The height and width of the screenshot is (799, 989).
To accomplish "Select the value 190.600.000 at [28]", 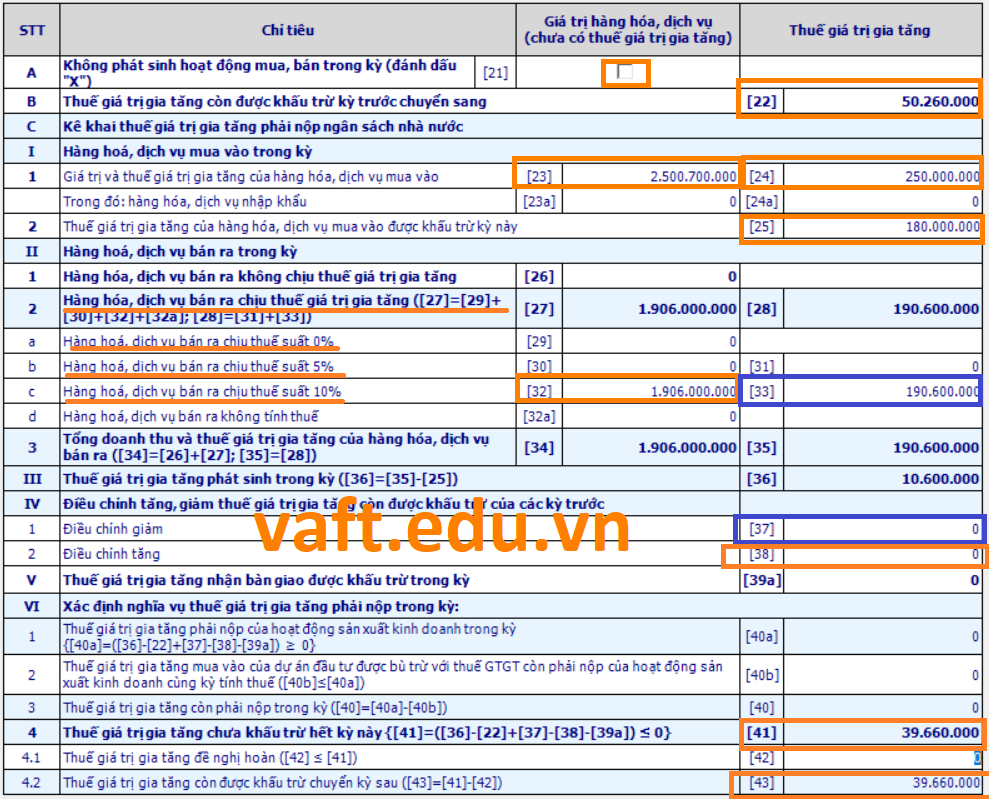I will click(x=936, y=309).
